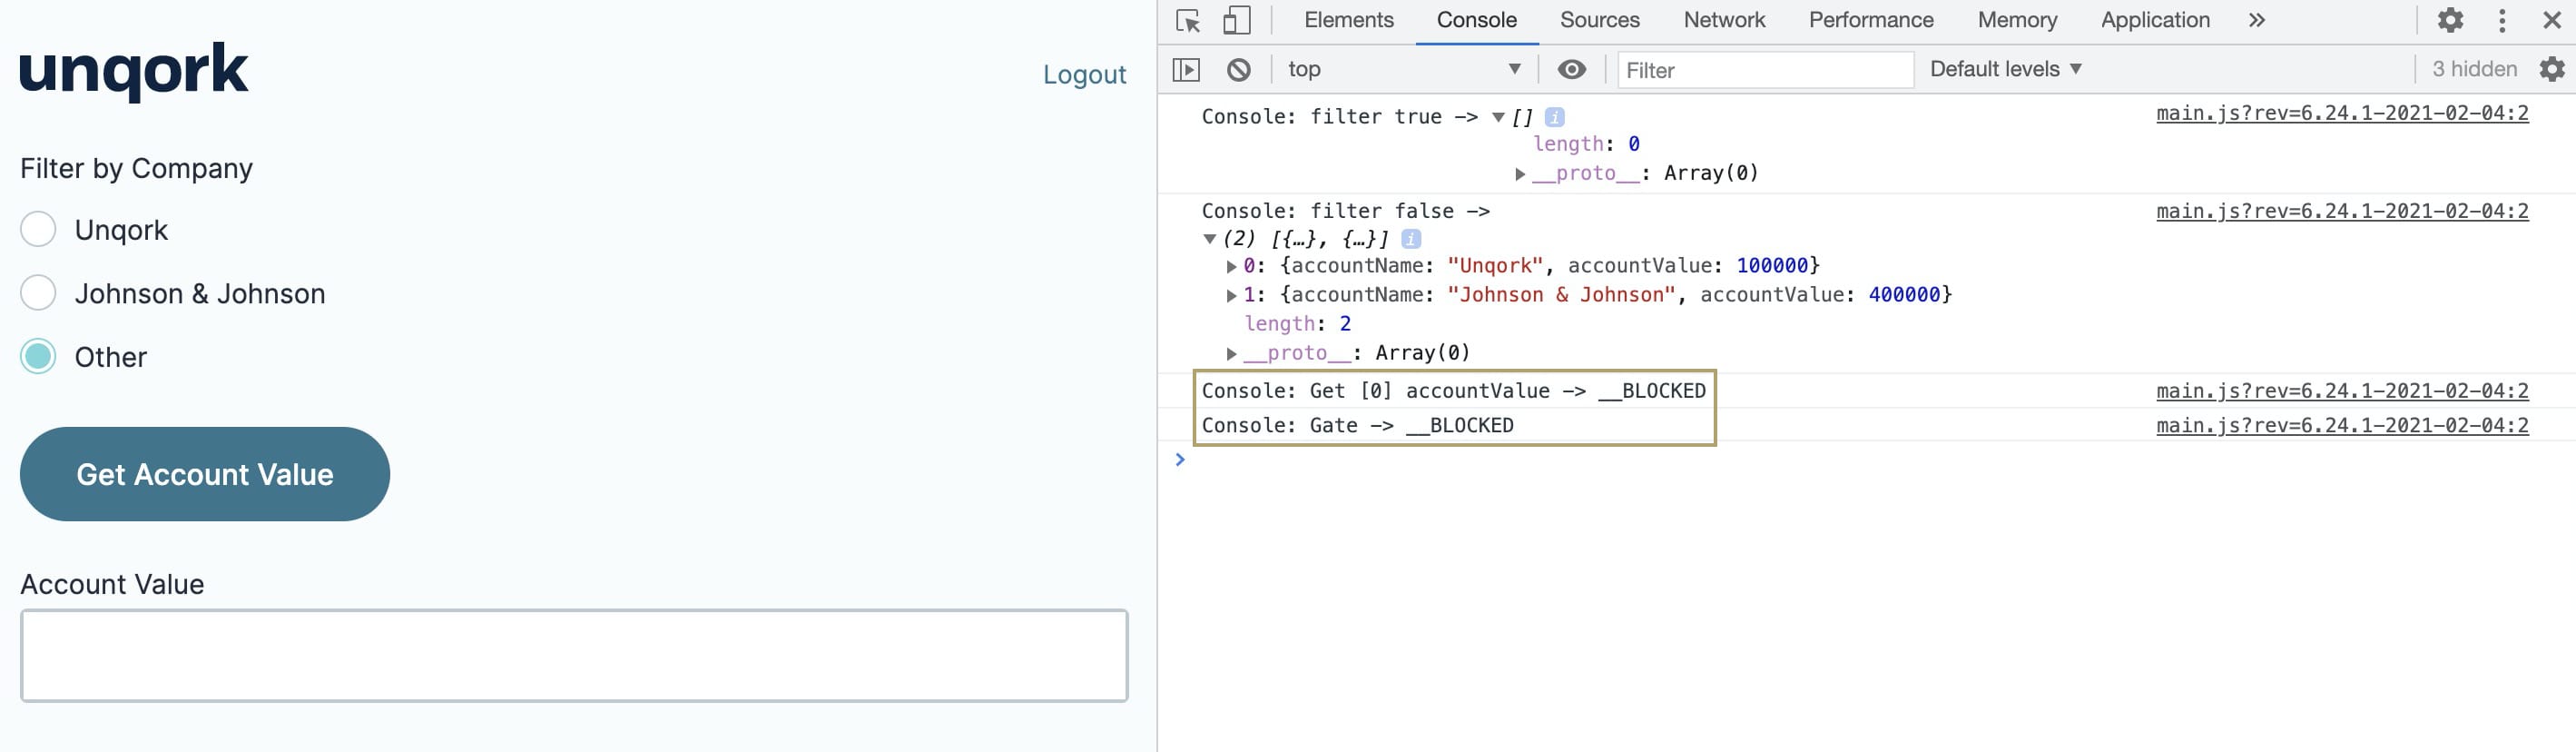Switch to the Network tab

tap(1724, 20)
